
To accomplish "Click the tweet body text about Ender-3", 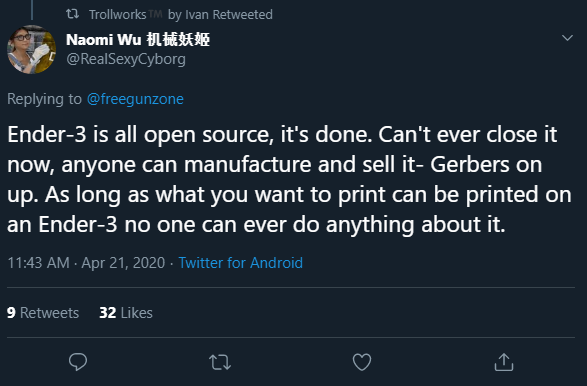I will point(289,179).
